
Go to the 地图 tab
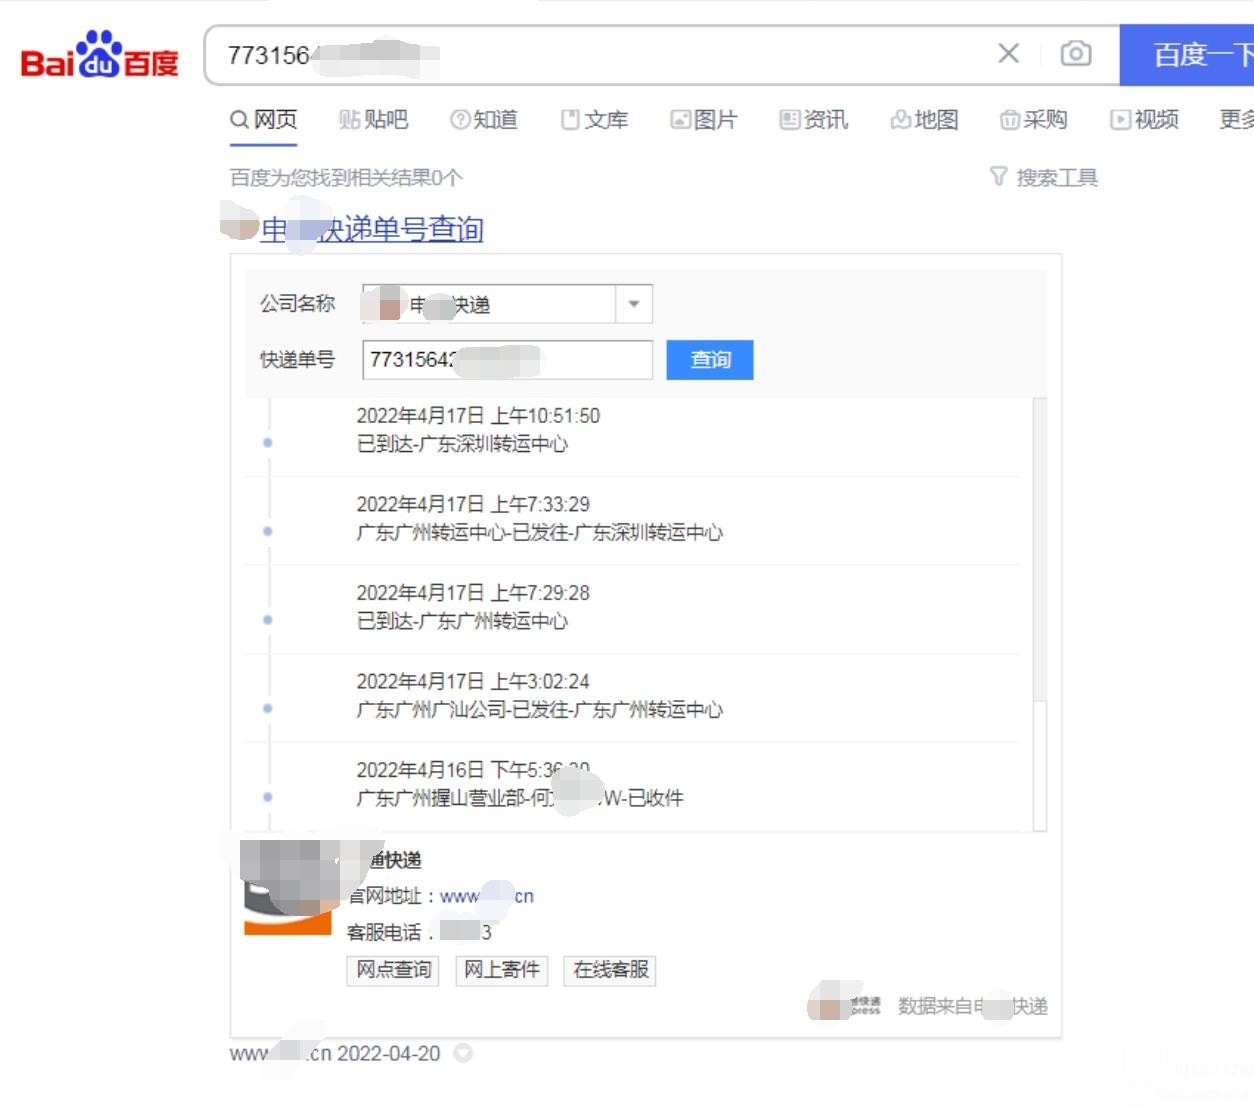click(x=924, y=120)
